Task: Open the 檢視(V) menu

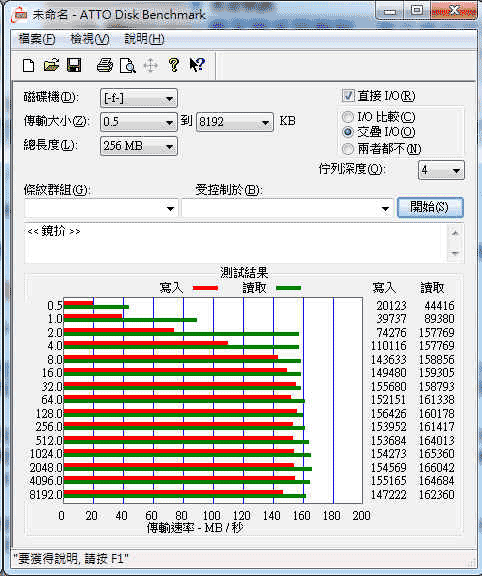Action: [x=90, y=39]
